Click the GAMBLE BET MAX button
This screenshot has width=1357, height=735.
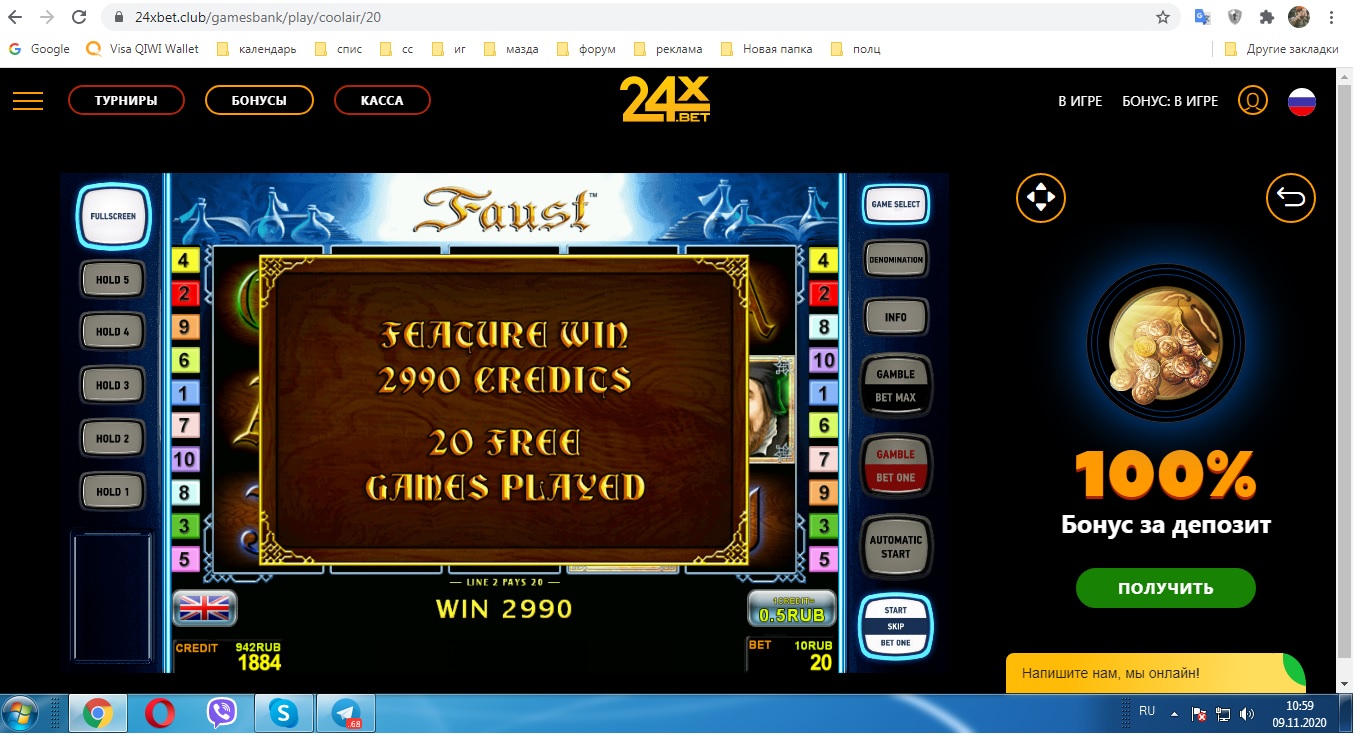896,386
